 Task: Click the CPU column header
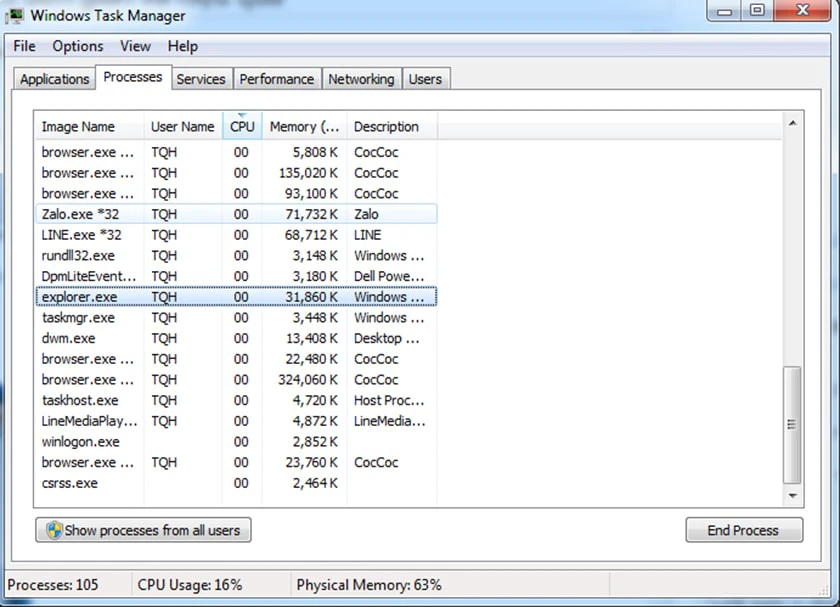pyautogui.click(x=242, y=126)
